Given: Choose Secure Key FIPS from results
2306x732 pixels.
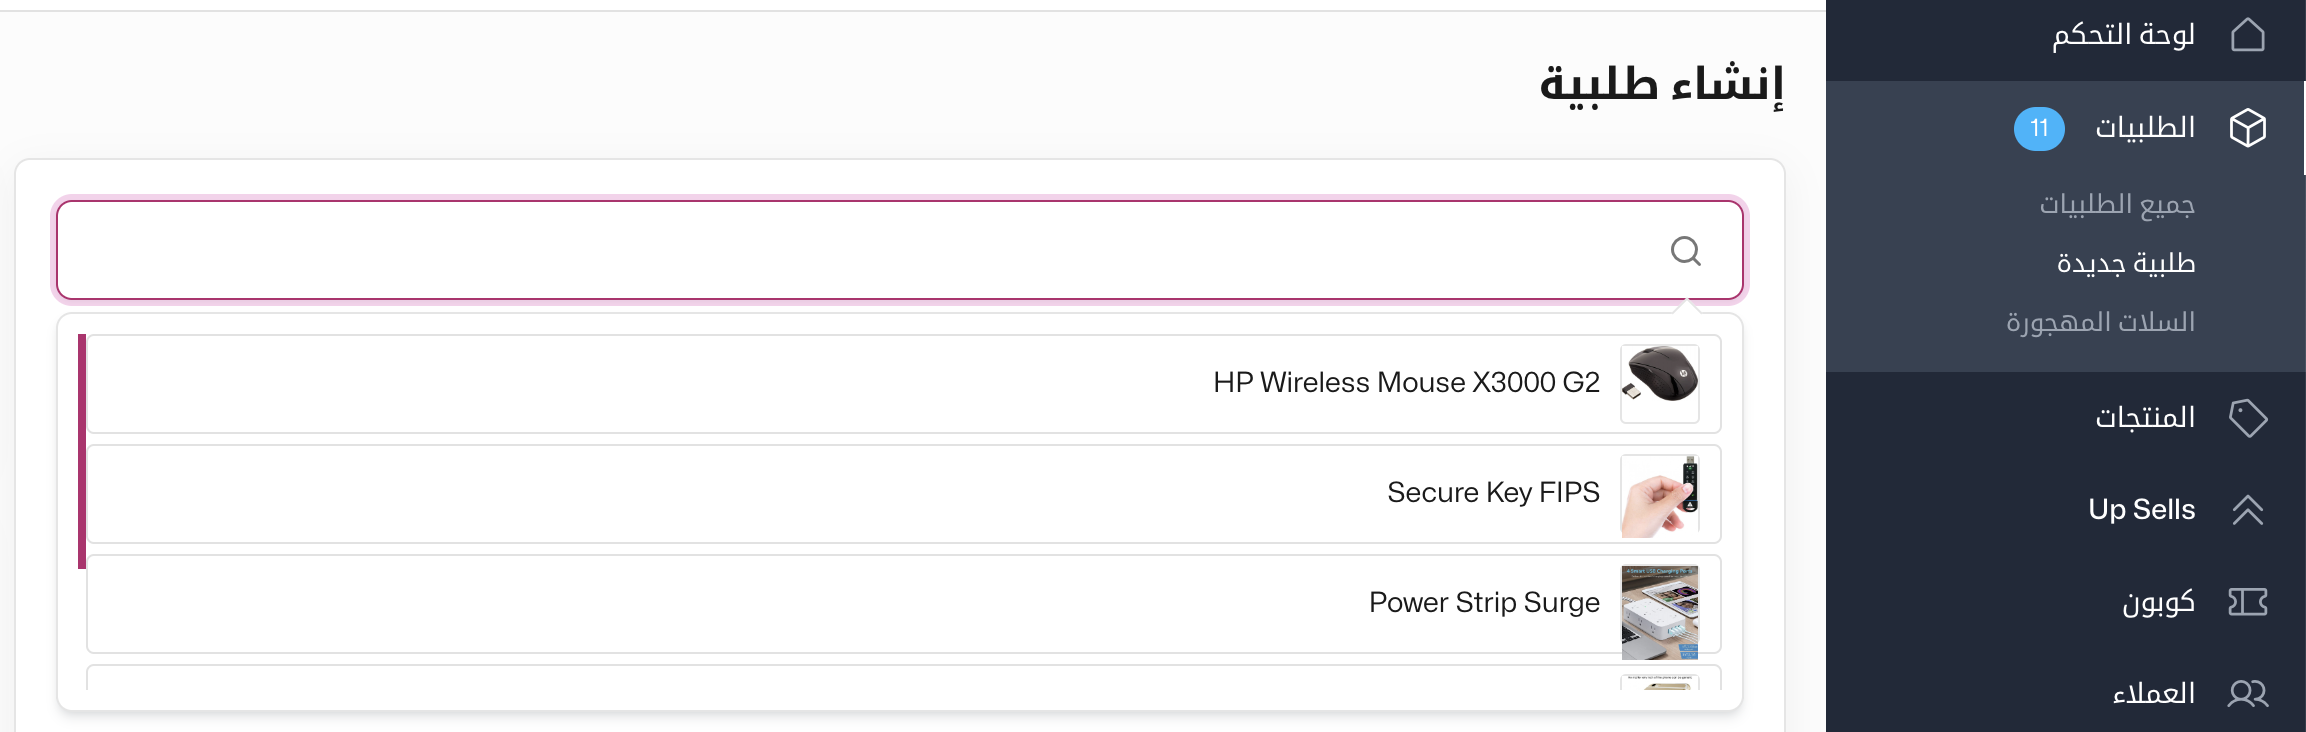Looking at the screenshot, I should coord(904,494).
